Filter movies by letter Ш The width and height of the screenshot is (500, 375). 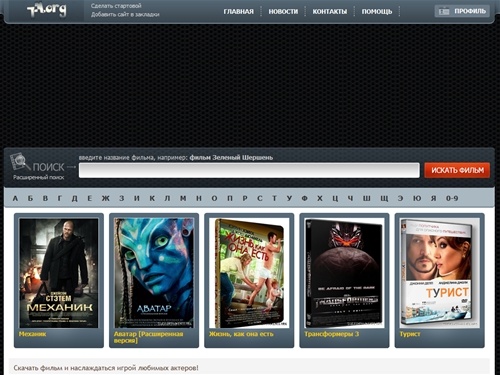(367, 198)
